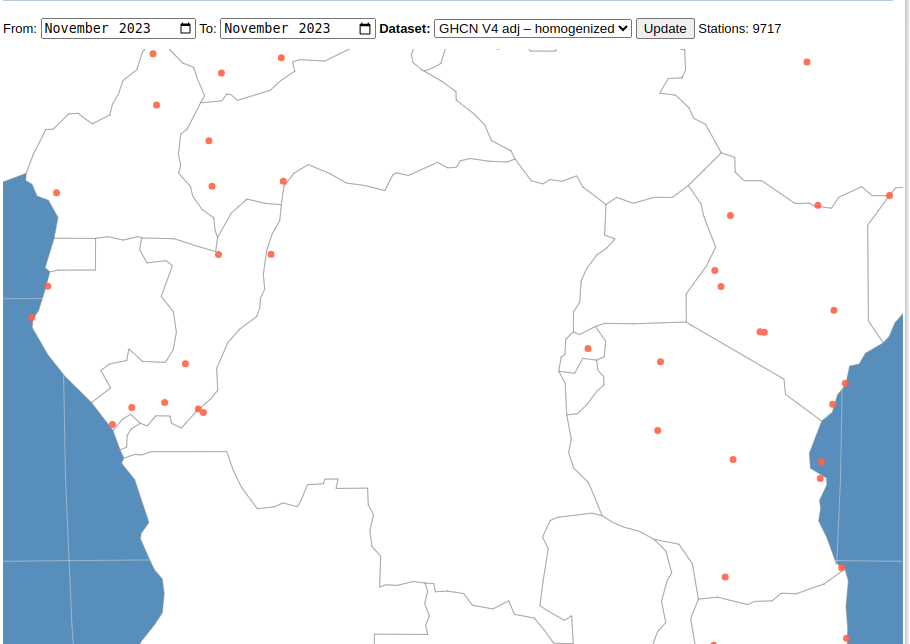Click the month text in the To field
Viewport: 910px width, 644px height.
point(257,29)
